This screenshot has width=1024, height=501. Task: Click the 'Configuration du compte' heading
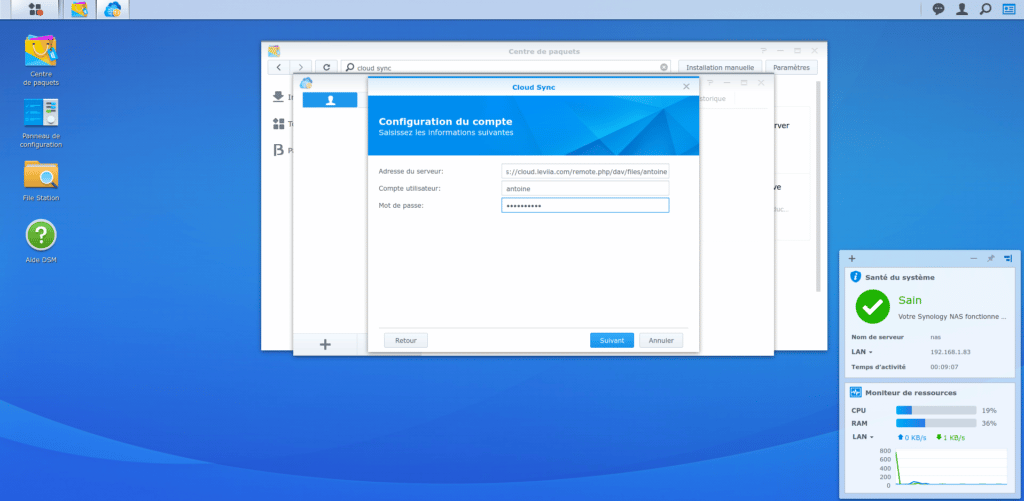click(445, 121)
